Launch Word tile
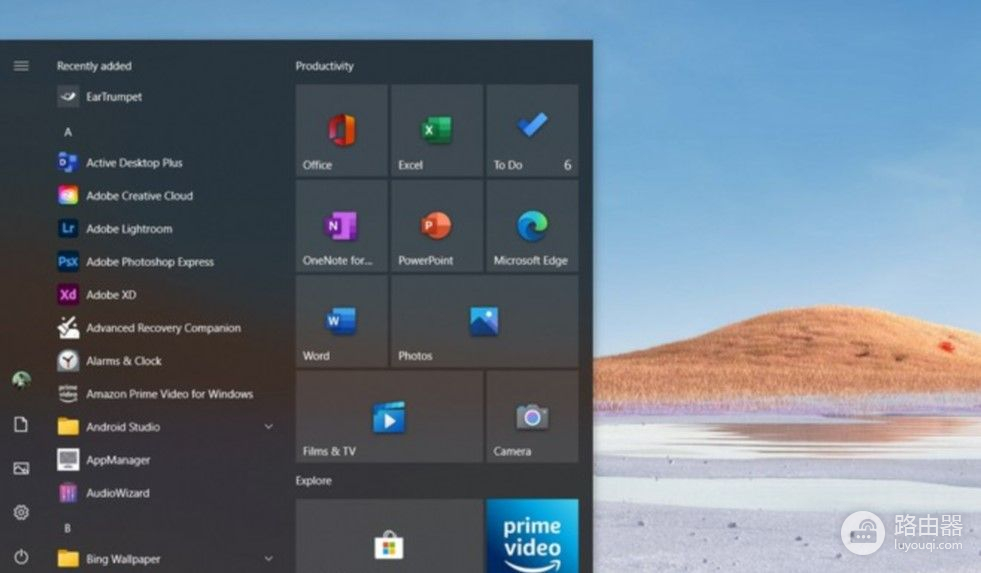The height and width of the screenshot is (573, 981). click(x=342, y=322)
